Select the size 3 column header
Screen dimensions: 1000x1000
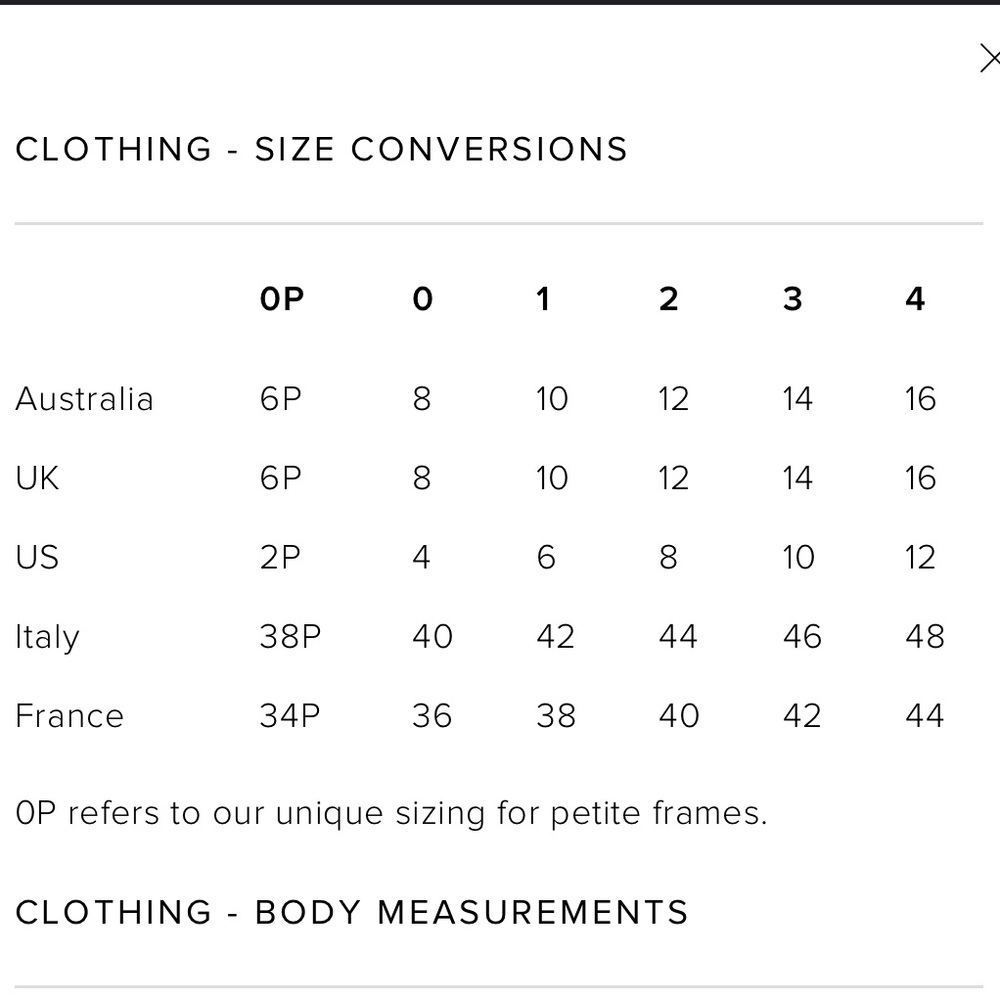[792, 299]
